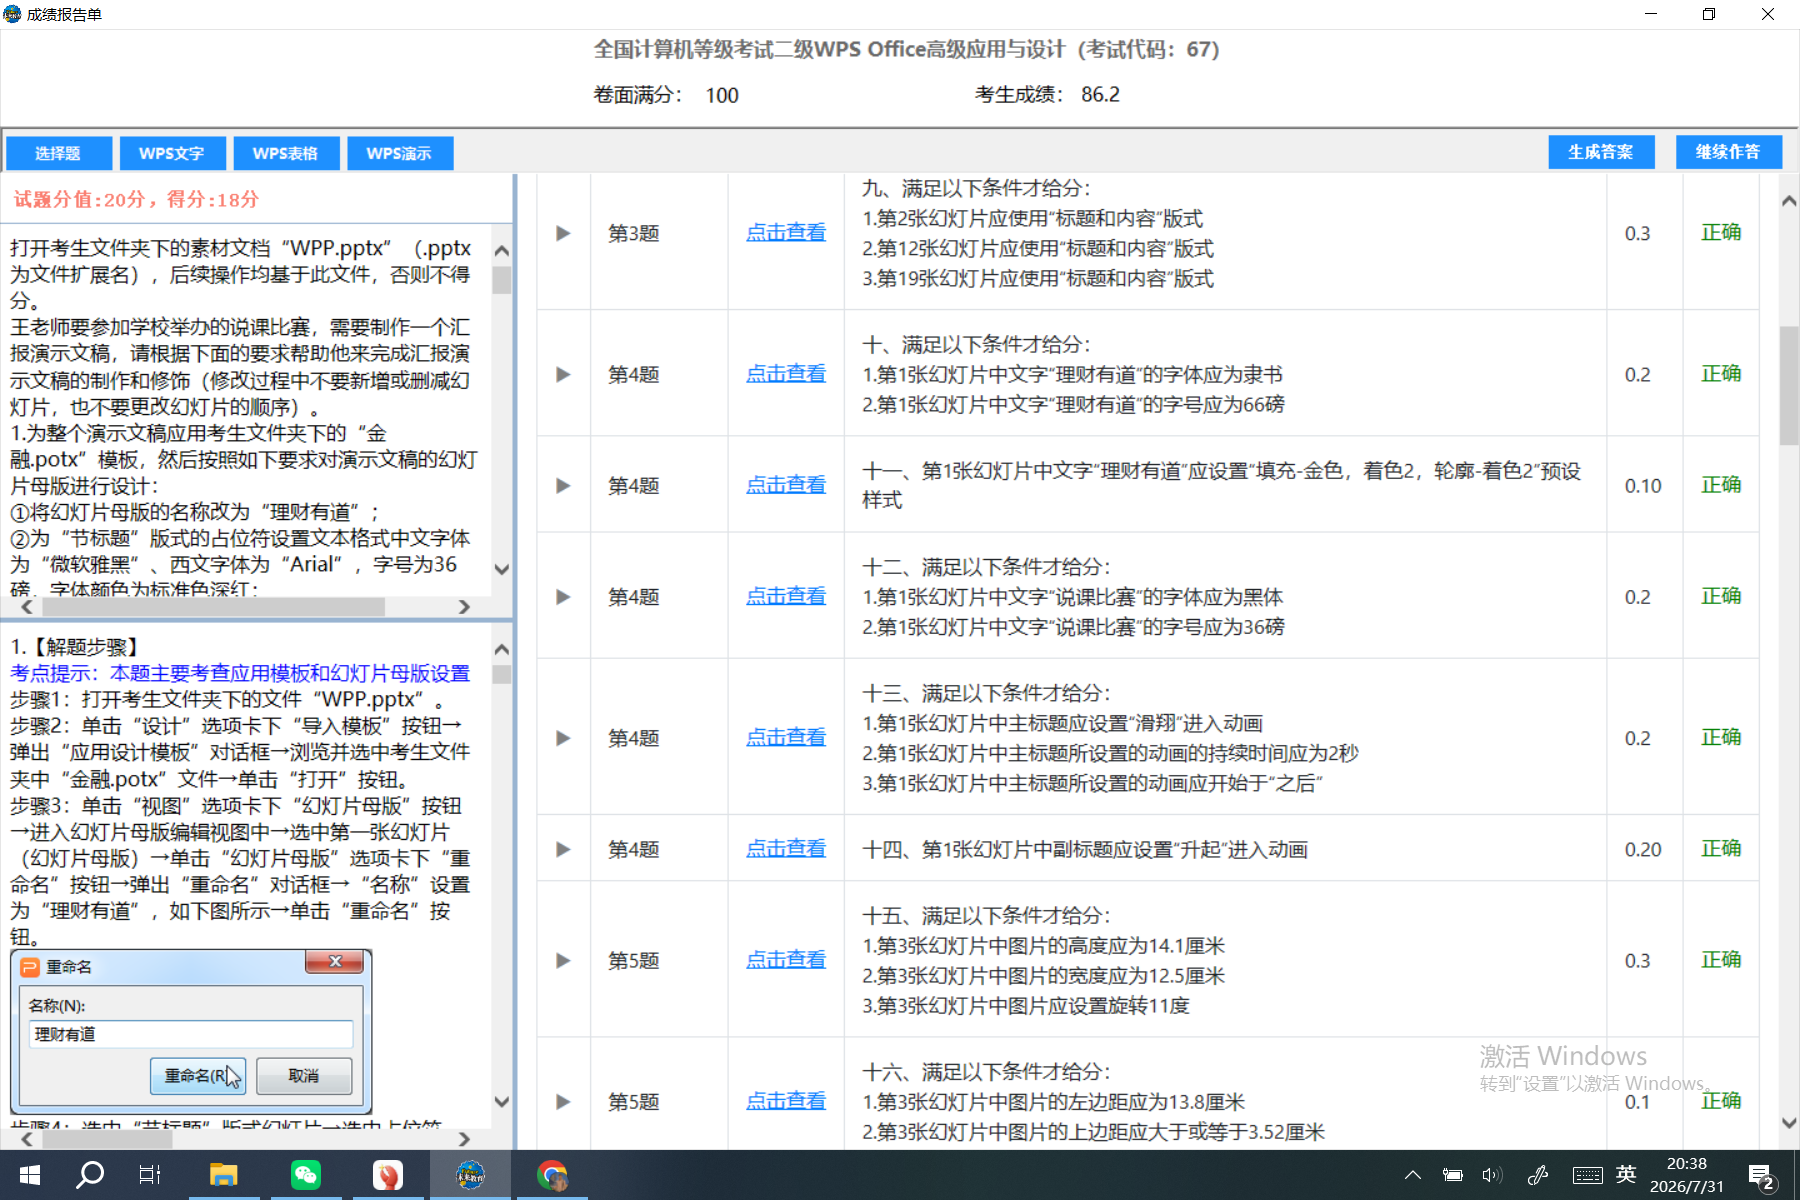Switch to the 选择题 tab
The width and height of the screenshot is (1800, 1200).
(58, 153)
